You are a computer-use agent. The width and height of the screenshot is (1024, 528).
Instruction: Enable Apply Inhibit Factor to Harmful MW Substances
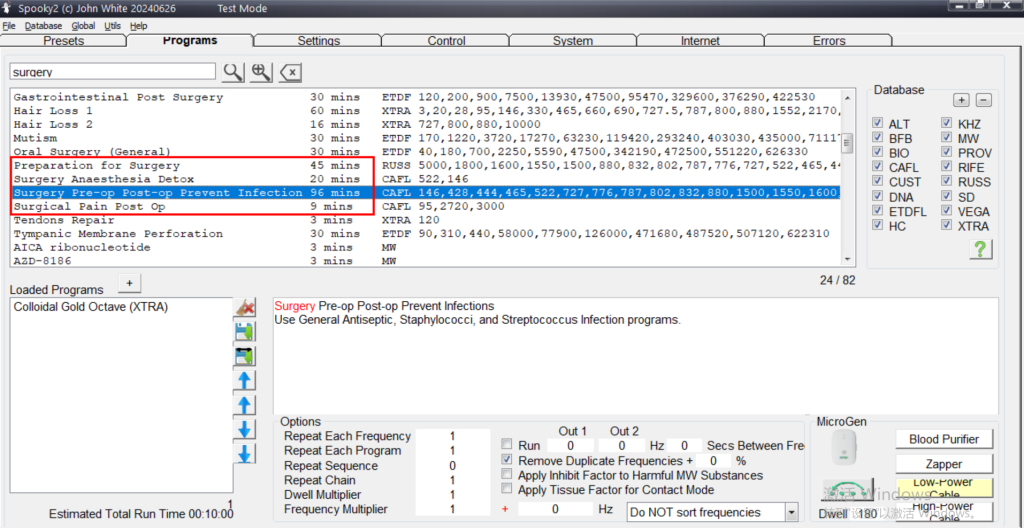506,474
